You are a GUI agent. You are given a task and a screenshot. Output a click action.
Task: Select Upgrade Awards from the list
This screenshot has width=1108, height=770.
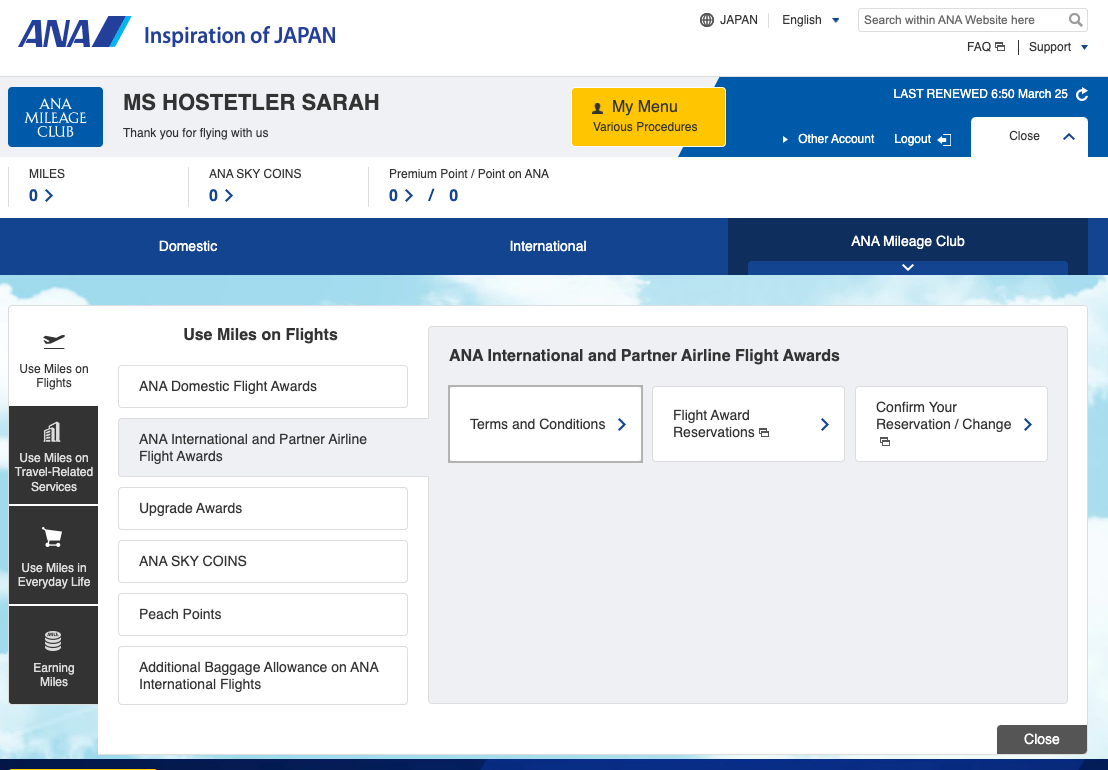tap(262, 508)
